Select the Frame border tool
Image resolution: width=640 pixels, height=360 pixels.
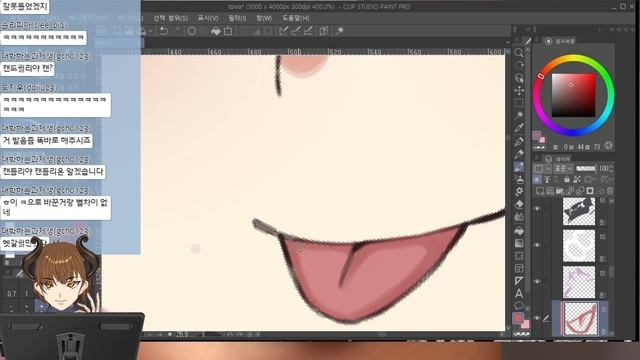click(519, 269)
